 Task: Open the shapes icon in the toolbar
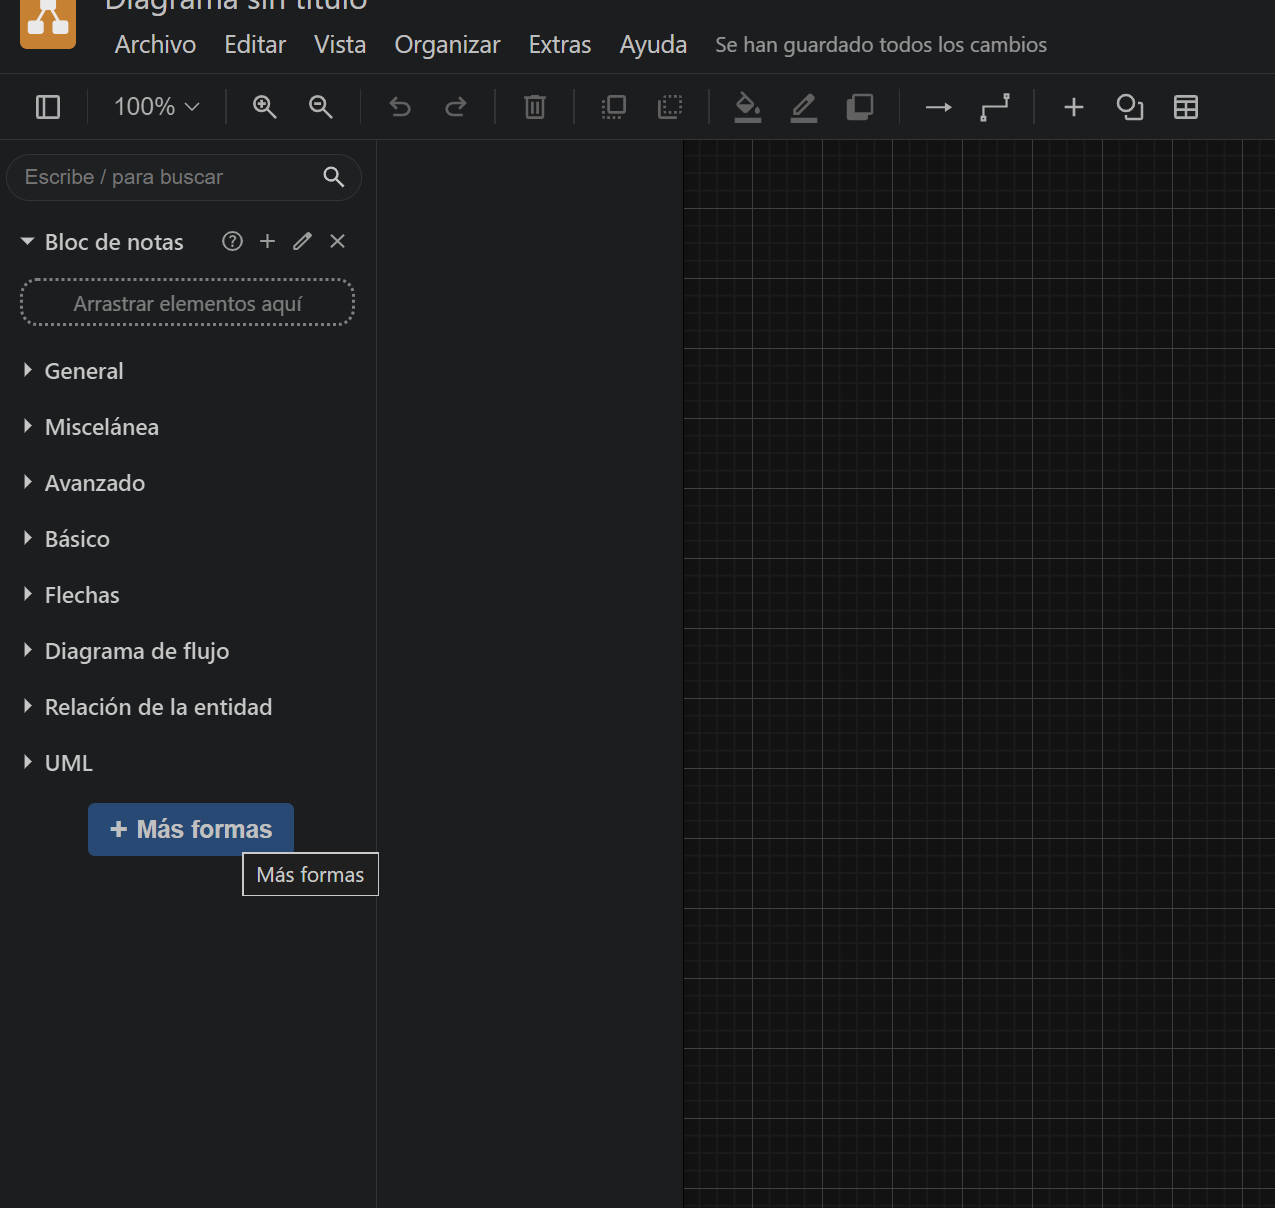pos(1130,107)
